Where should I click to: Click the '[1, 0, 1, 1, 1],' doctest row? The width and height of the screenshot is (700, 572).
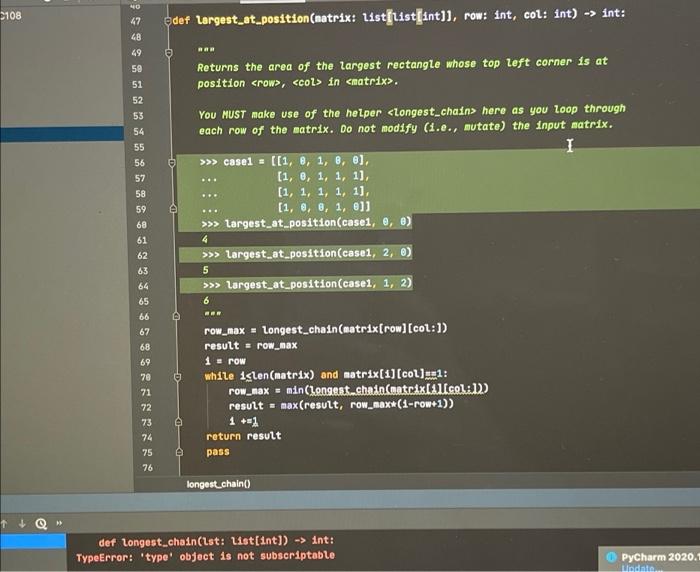pyautogui.click(x=324, y=176)
